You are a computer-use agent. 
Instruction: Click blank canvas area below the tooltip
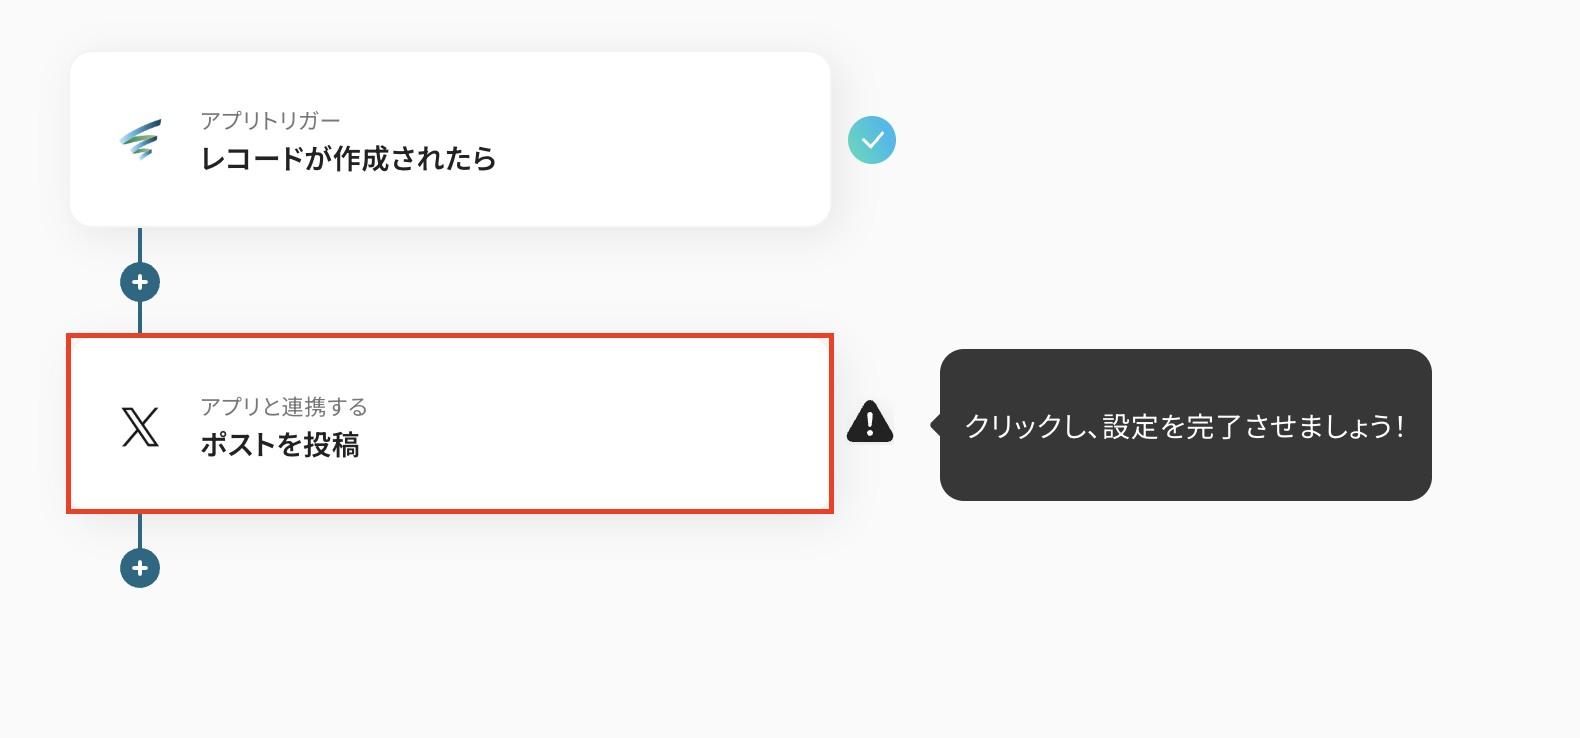click(x=1185, y=620)
